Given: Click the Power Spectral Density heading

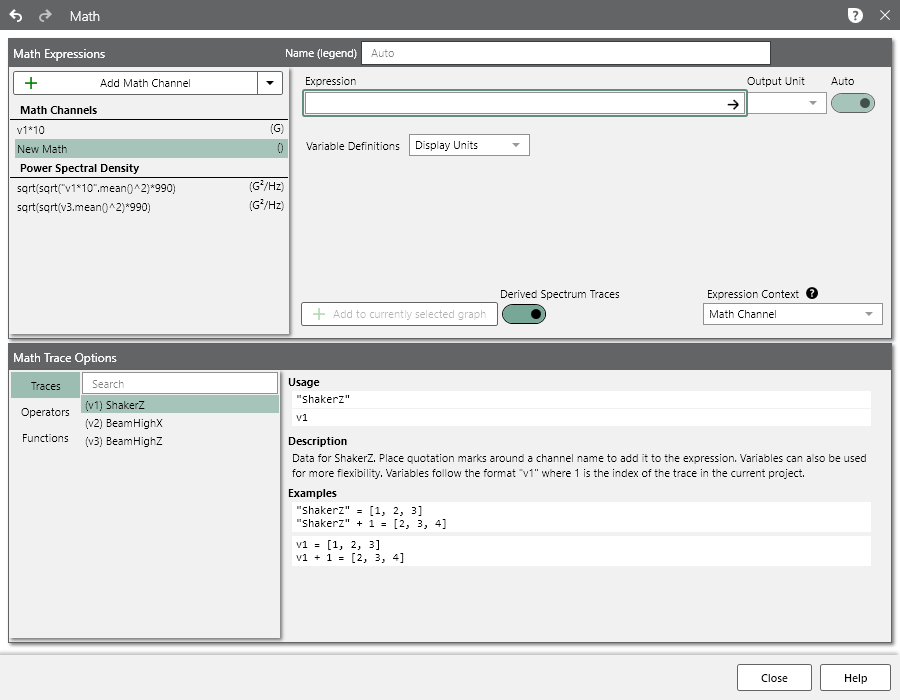Looking at the screenshot, I should click(79, 168).
